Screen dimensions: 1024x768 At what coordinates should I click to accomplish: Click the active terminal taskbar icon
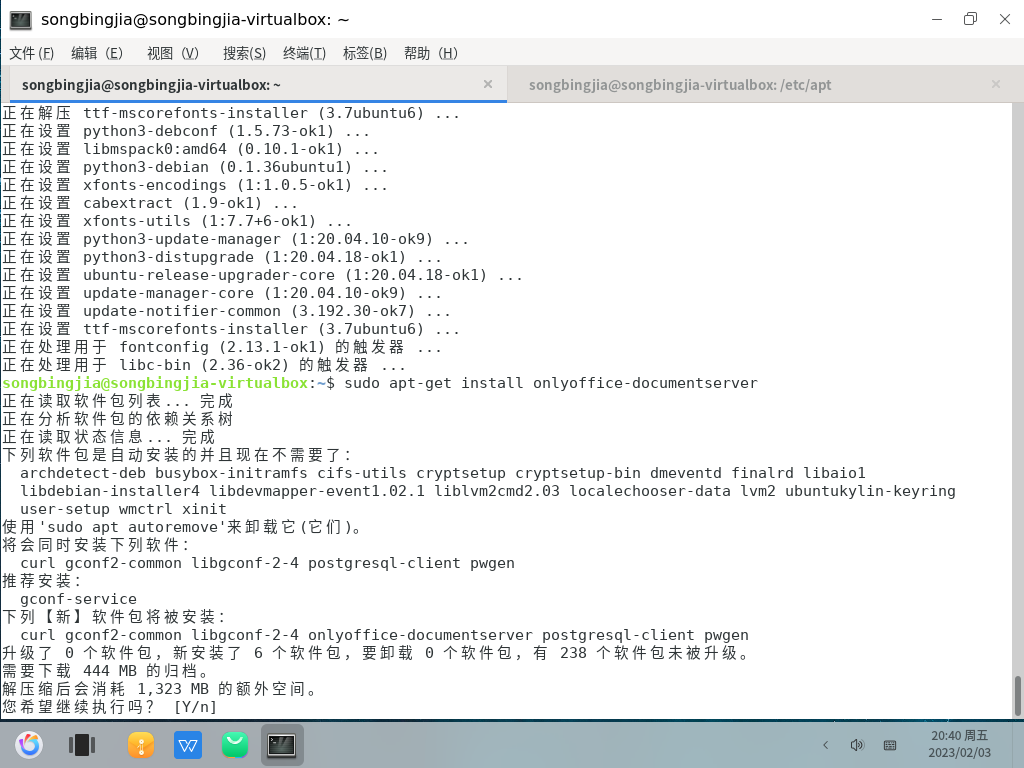click(x=282, y=744)
